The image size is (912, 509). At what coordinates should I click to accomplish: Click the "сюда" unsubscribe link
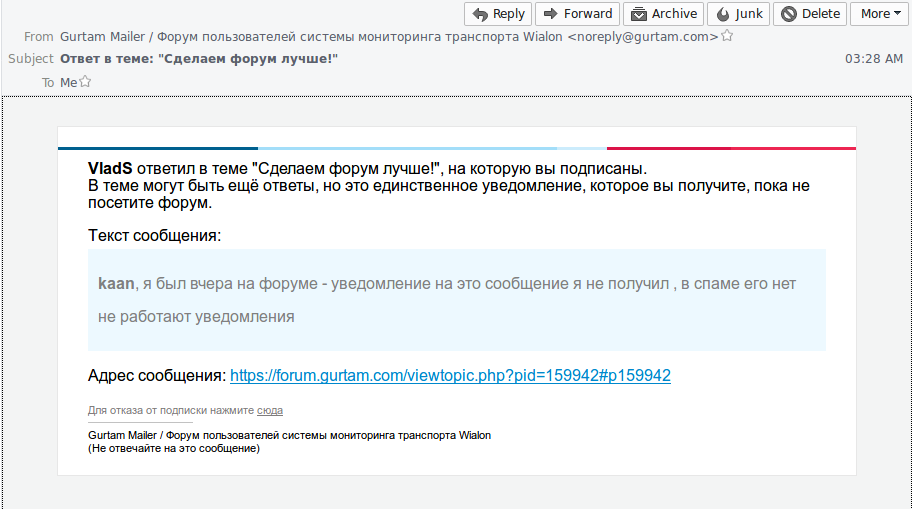click(x=269, y=411)
